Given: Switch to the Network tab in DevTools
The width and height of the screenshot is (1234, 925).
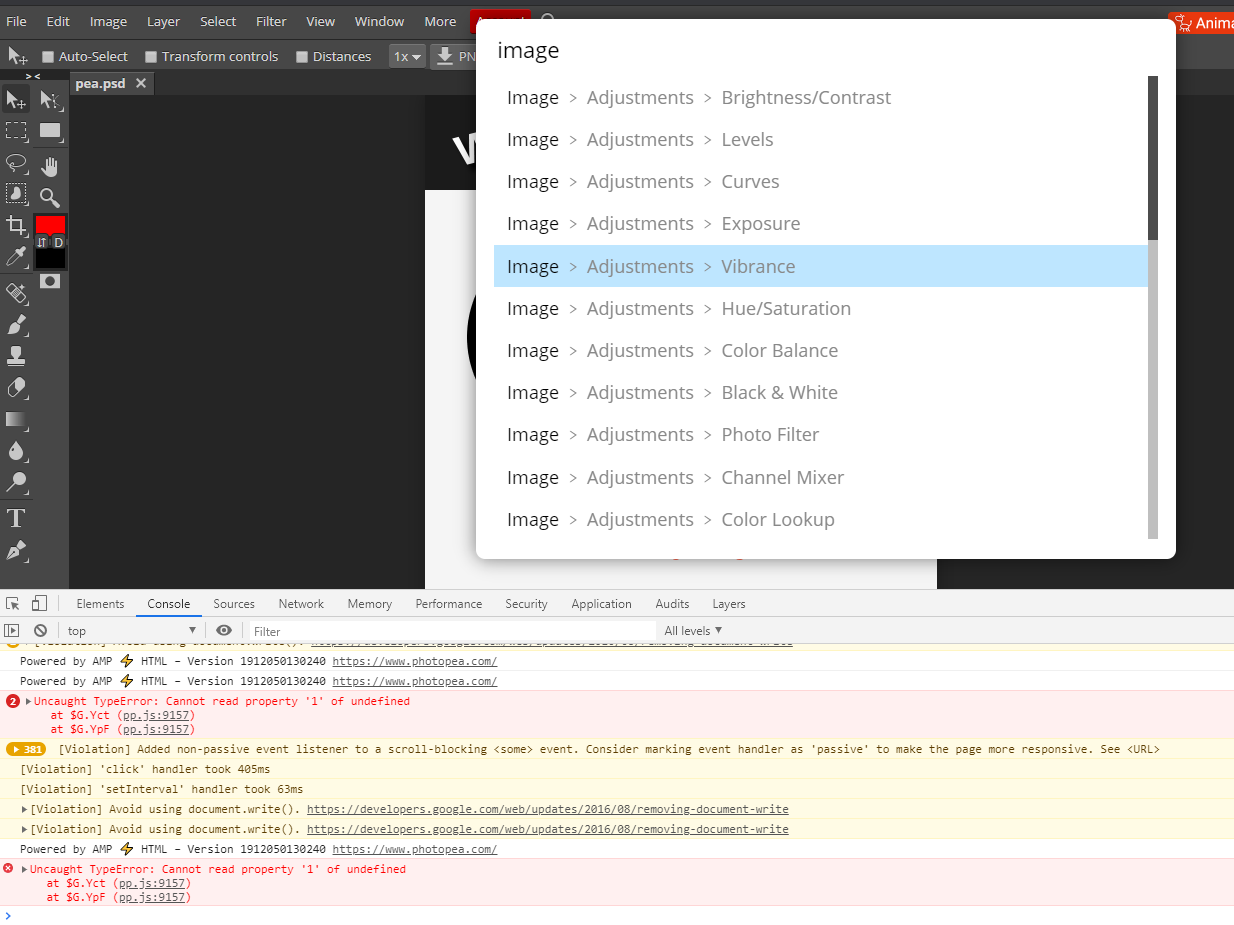Looking at the screenshot, I should [x=301, y=604].
